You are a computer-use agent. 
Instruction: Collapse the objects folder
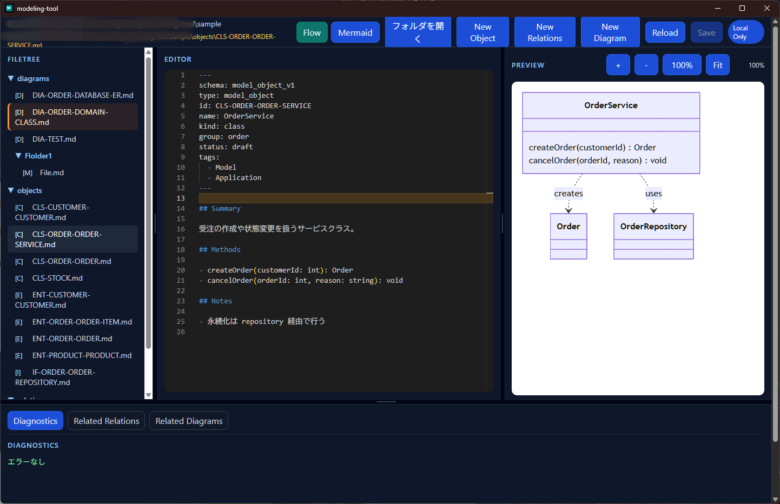point(10,190)
